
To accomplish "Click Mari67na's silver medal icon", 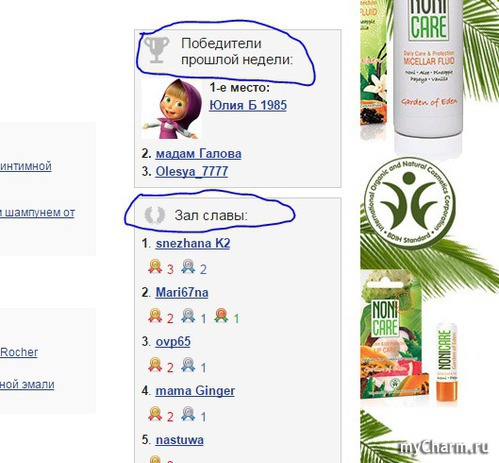I will 188,315.
